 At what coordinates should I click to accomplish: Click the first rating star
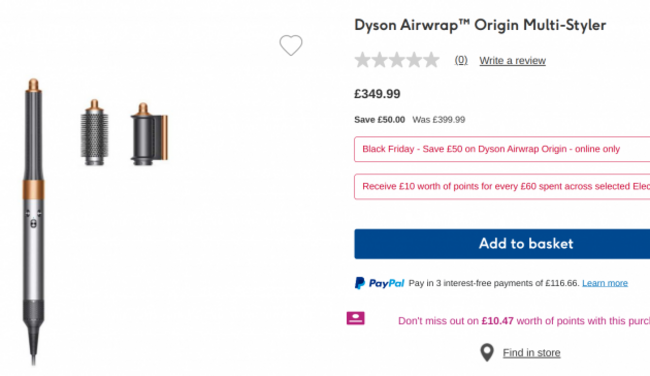363,60
